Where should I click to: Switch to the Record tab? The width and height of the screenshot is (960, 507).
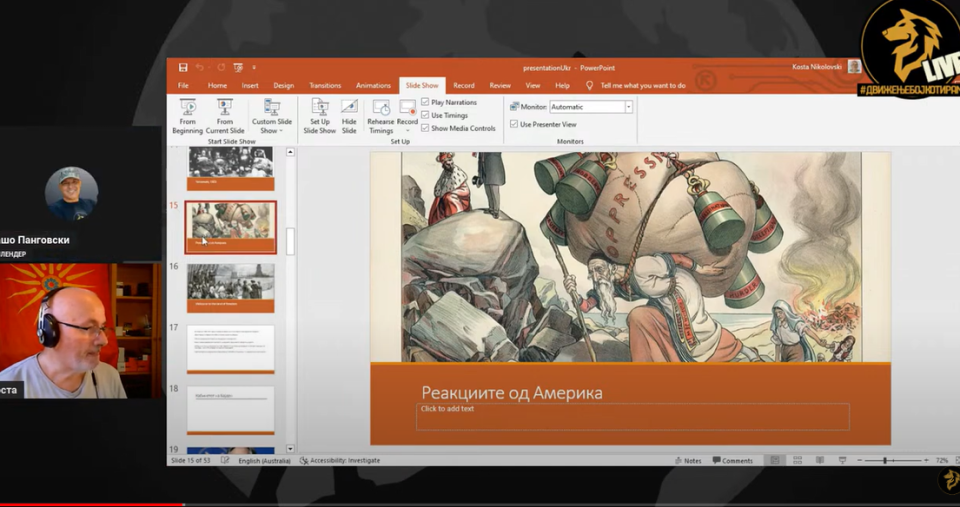(x=463, y=86)
